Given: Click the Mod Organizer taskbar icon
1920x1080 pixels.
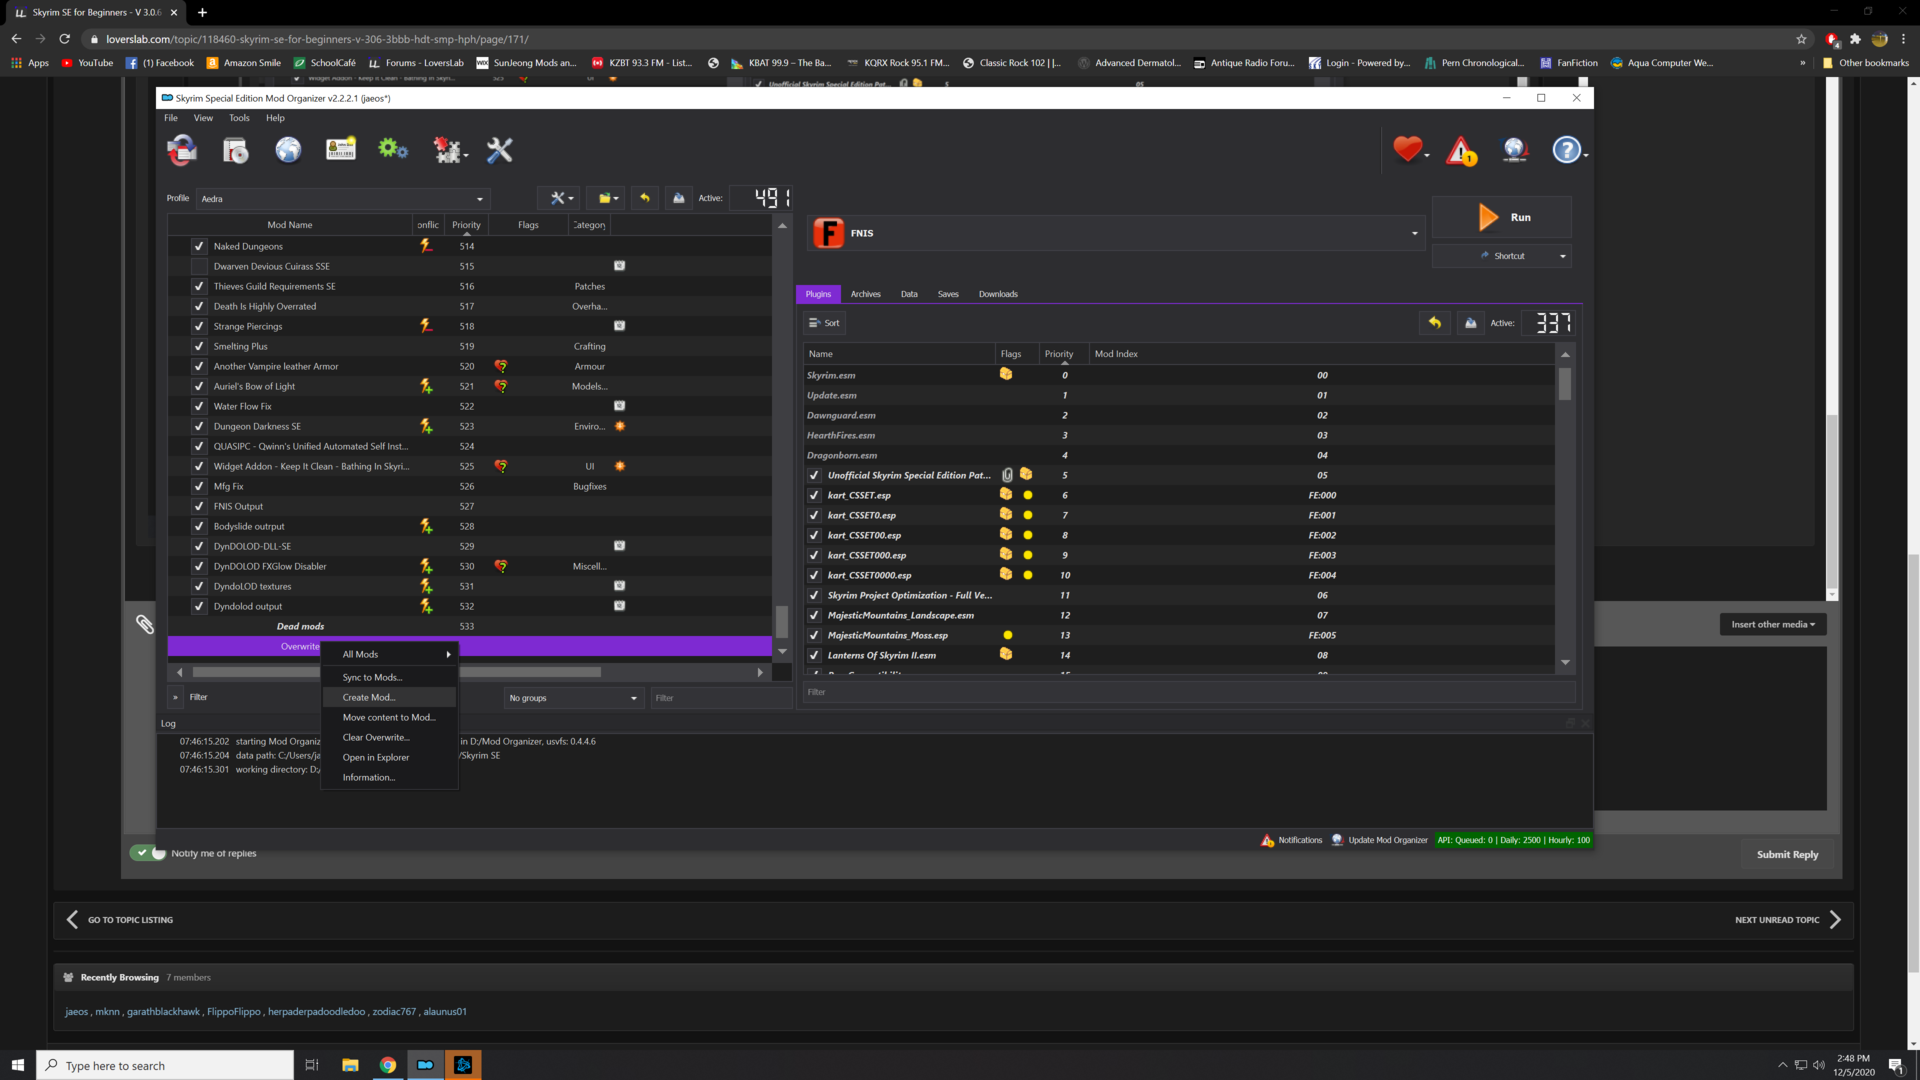Looking at the screenshot, I should 425,1065.
